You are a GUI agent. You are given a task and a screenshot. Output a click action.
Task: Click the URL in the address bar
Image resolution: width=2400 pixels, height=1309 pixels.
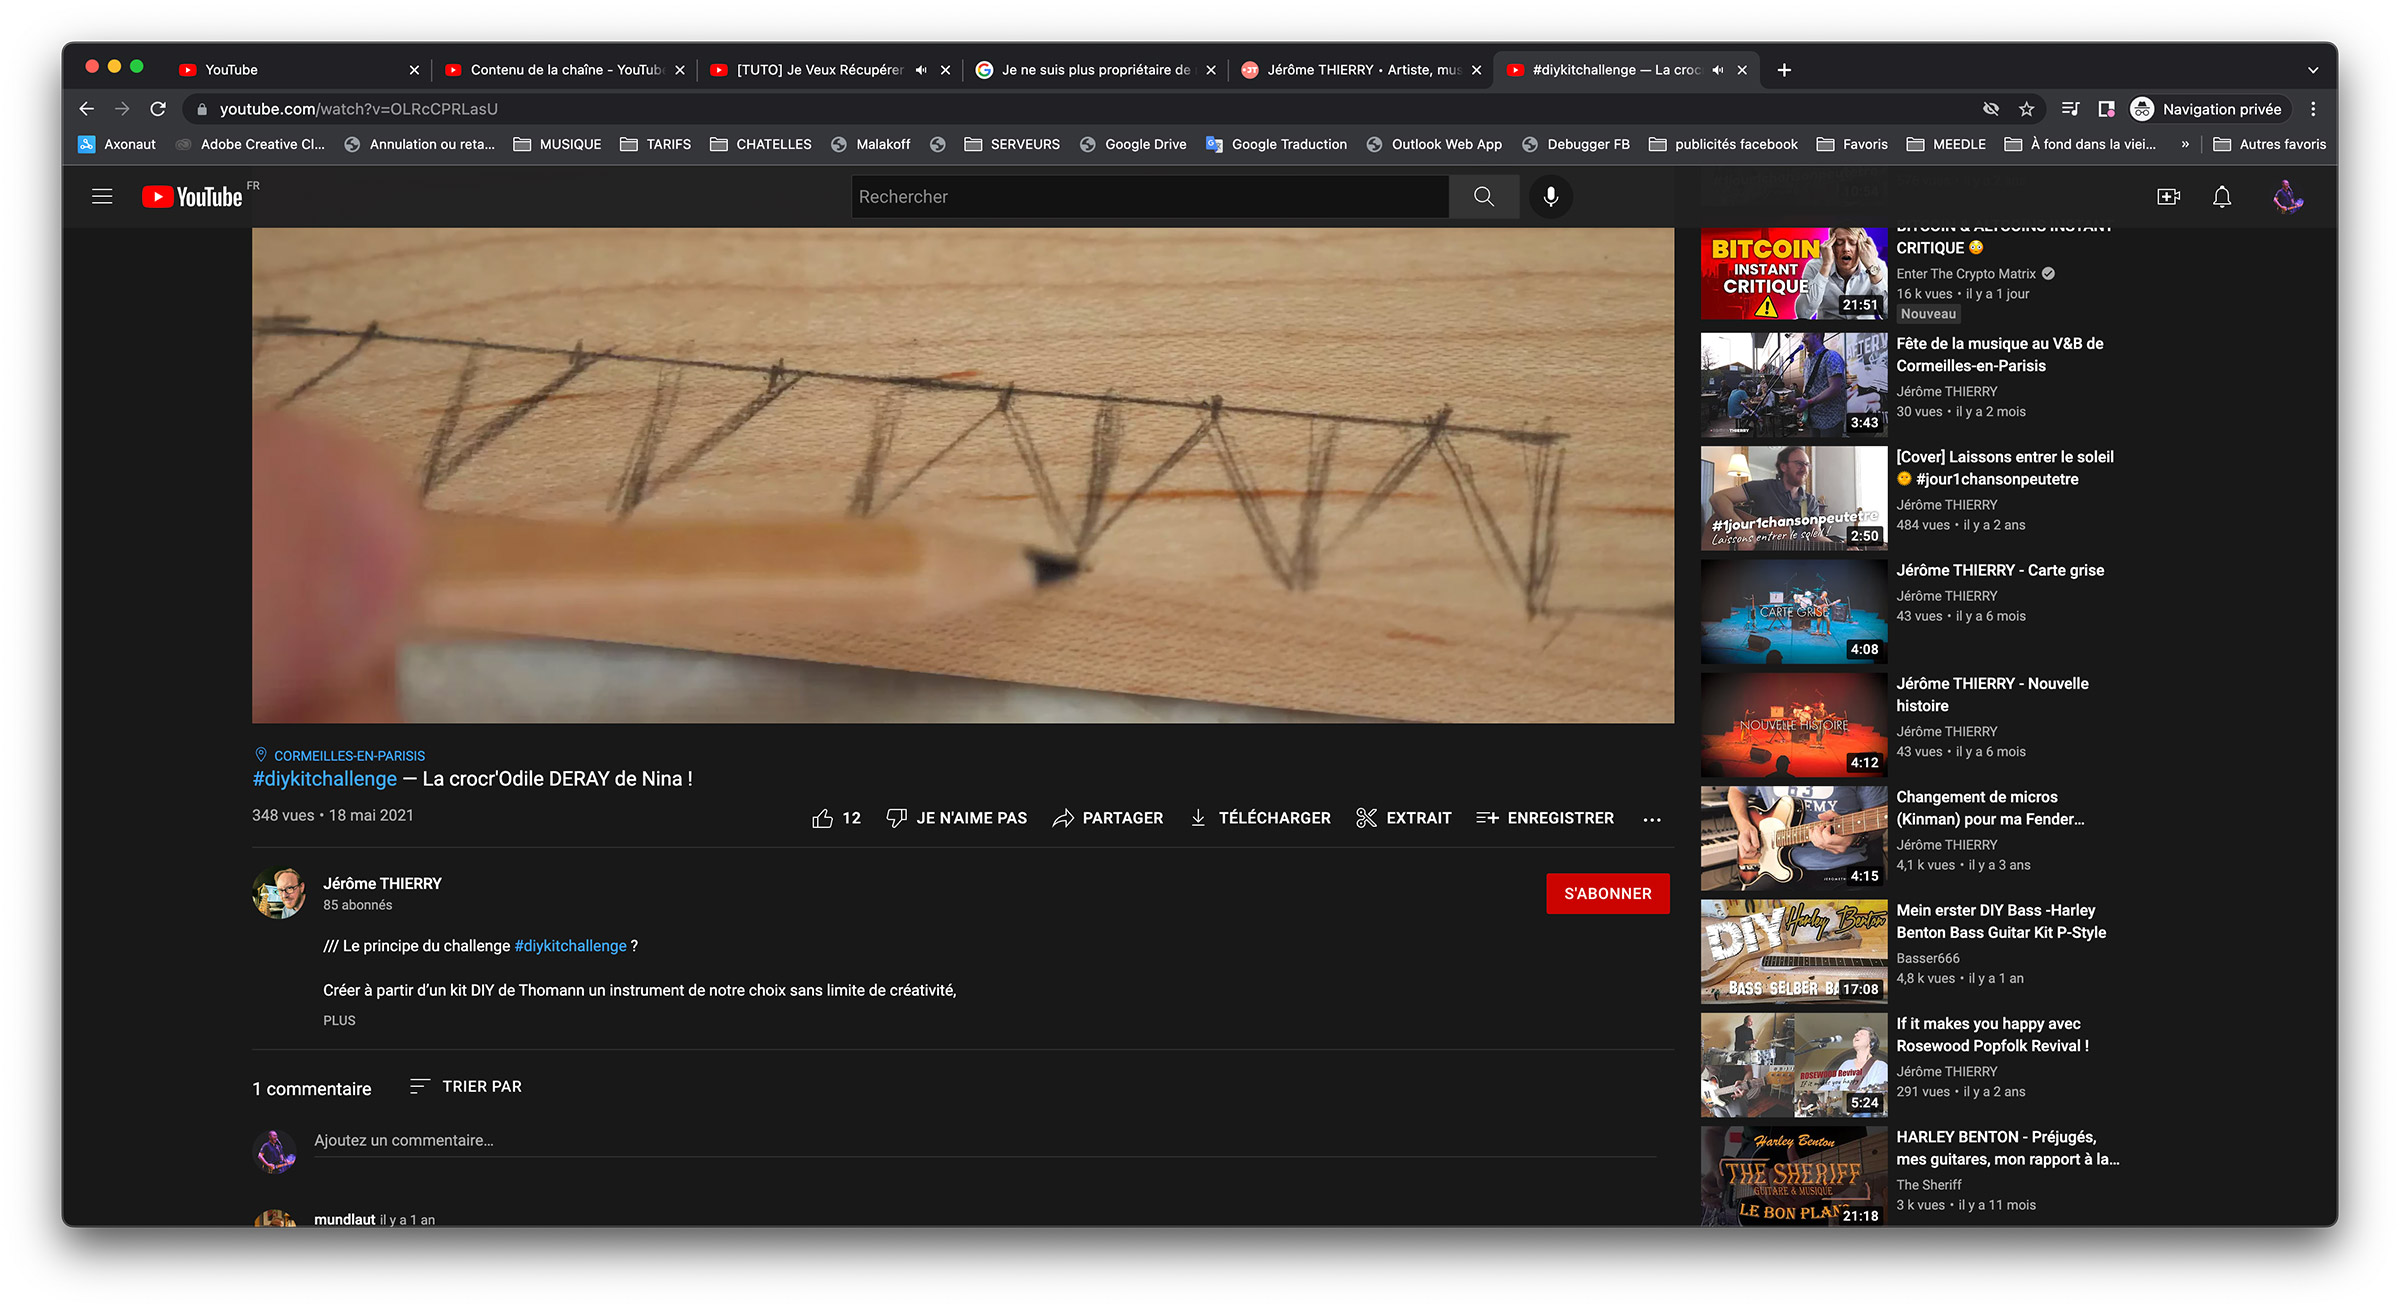(359, 109)
